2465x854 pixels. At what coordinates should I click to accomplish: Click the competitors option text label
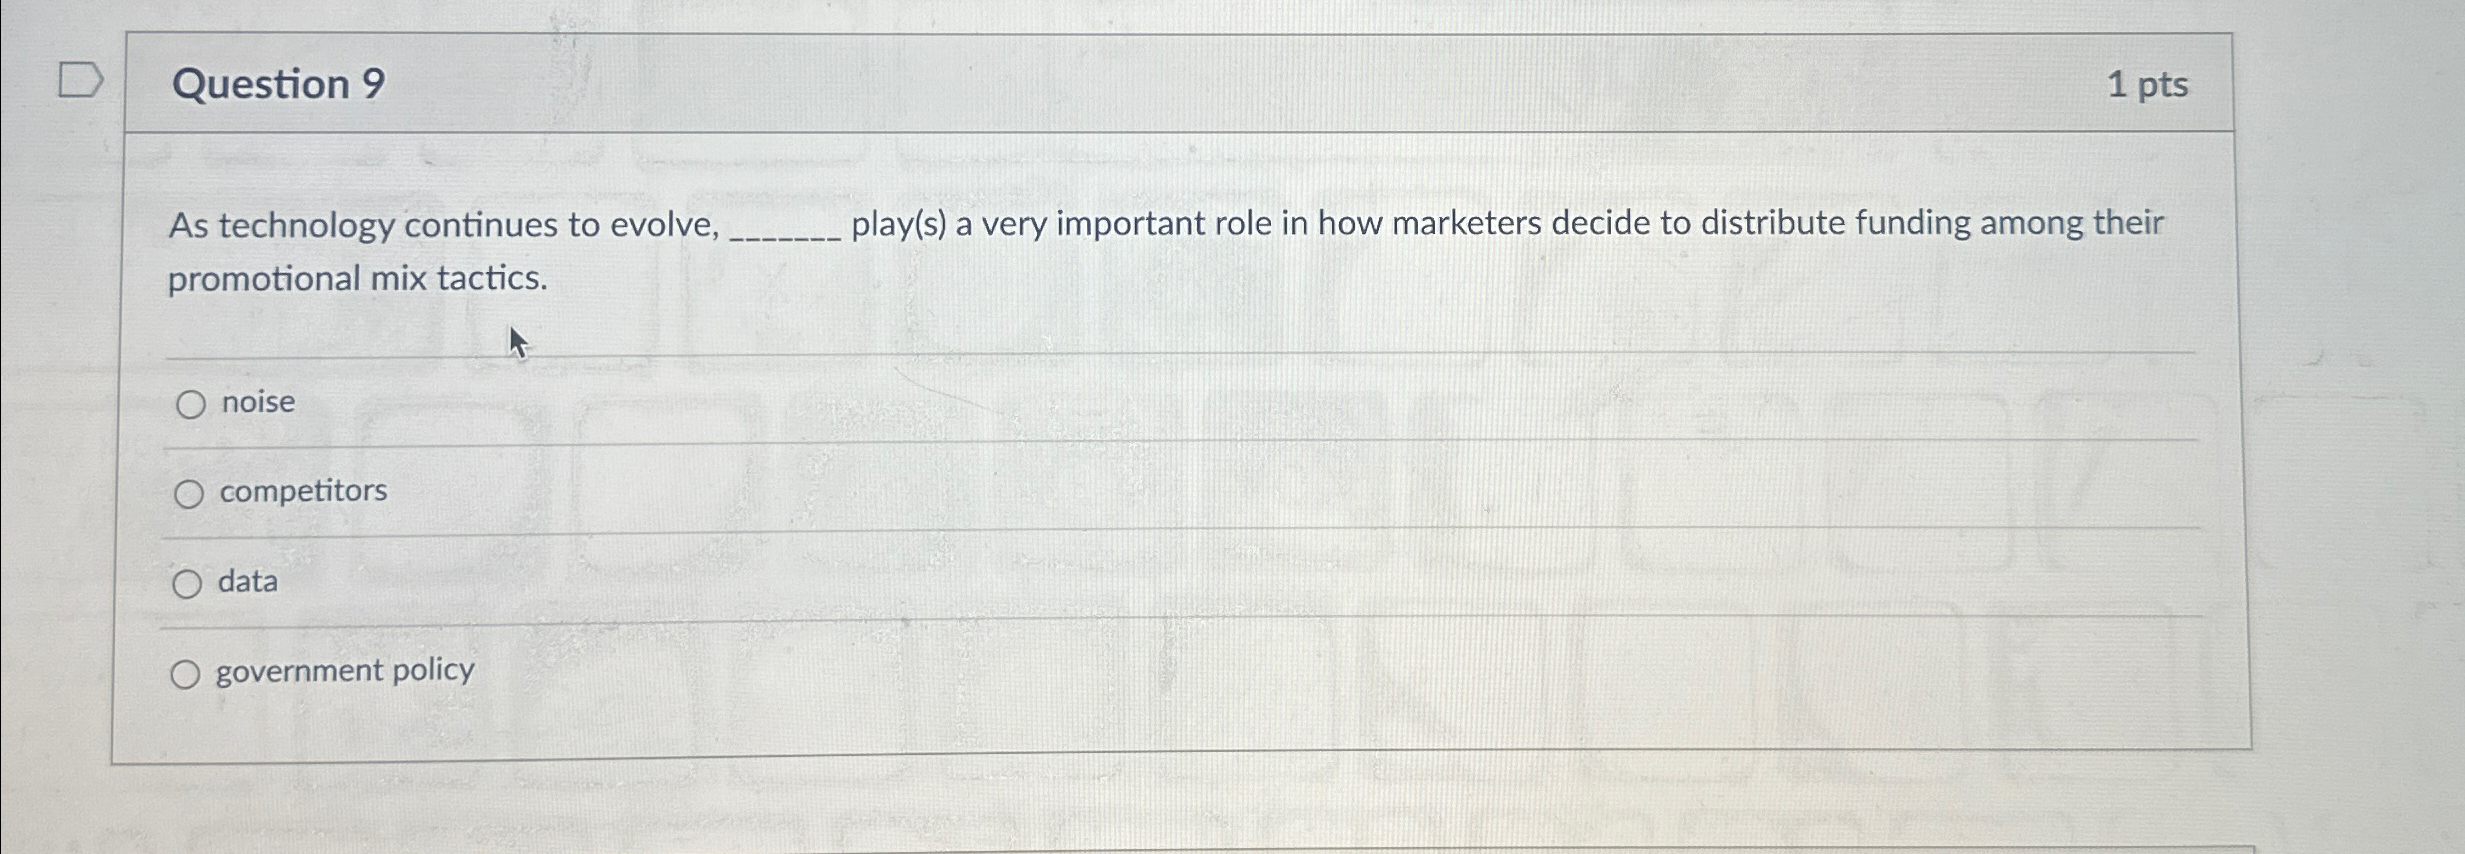(x=303, y=490)
